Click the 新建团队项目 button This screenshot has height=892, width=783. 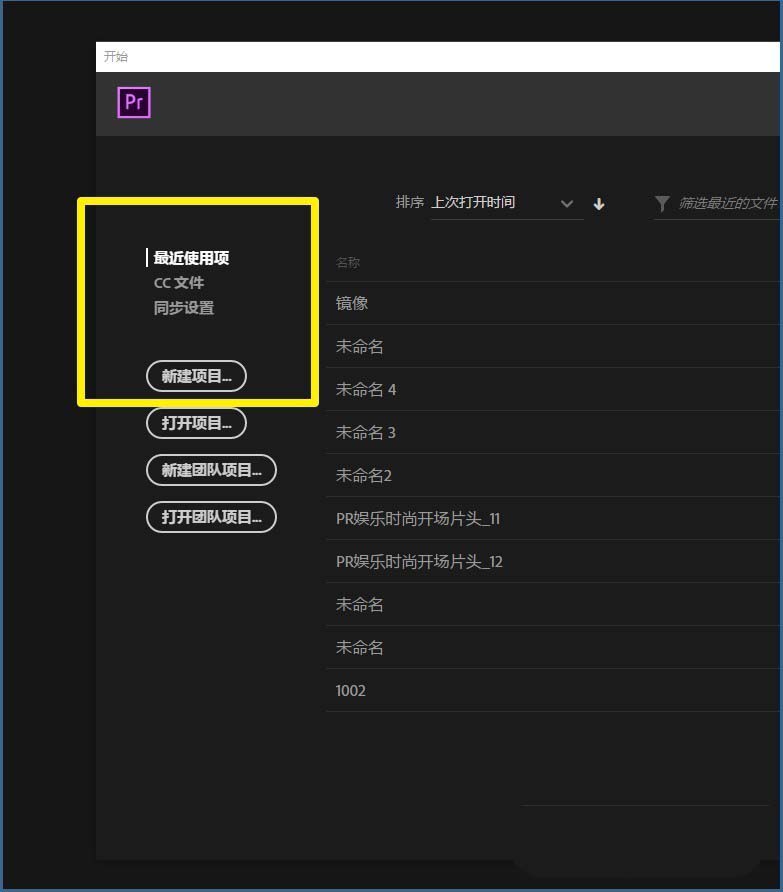pos(211,470)
